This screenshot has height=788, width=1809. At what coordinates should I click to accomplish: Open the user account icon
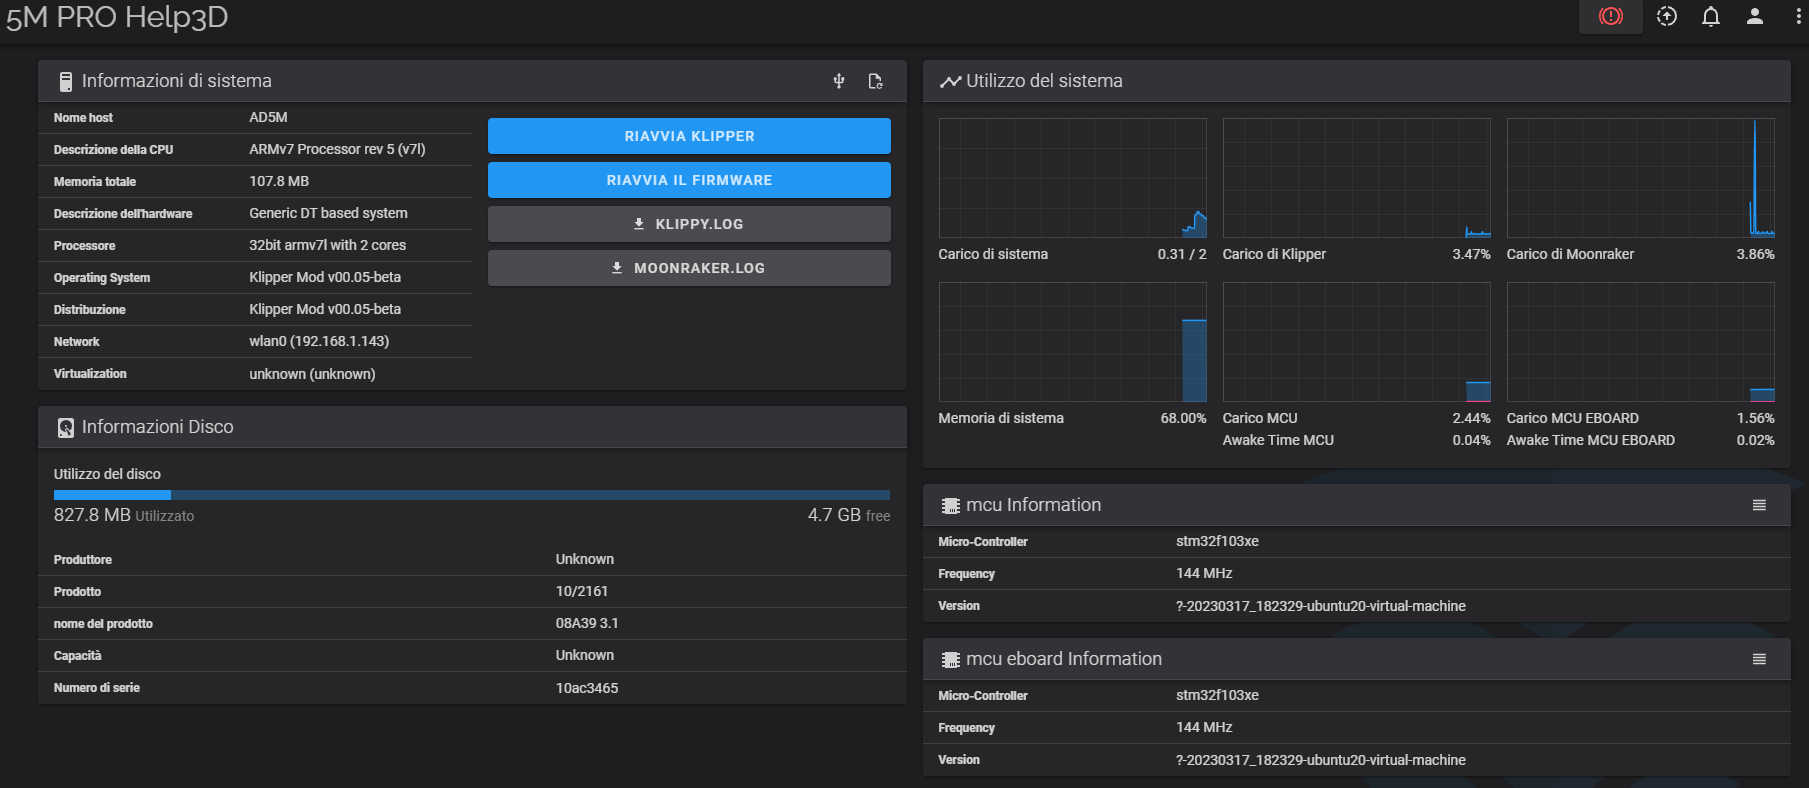click(x=1754, y=16)
